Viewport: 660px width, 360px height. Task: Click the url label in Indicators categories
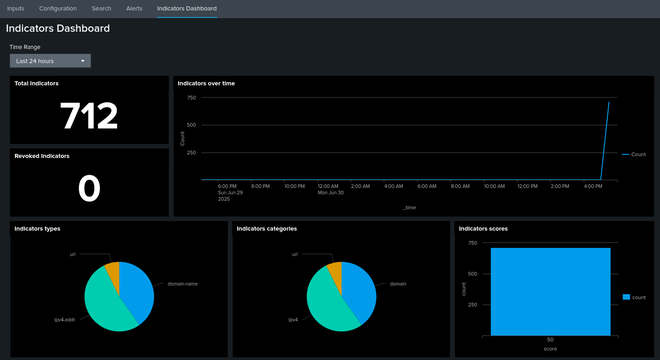[295, 254]
